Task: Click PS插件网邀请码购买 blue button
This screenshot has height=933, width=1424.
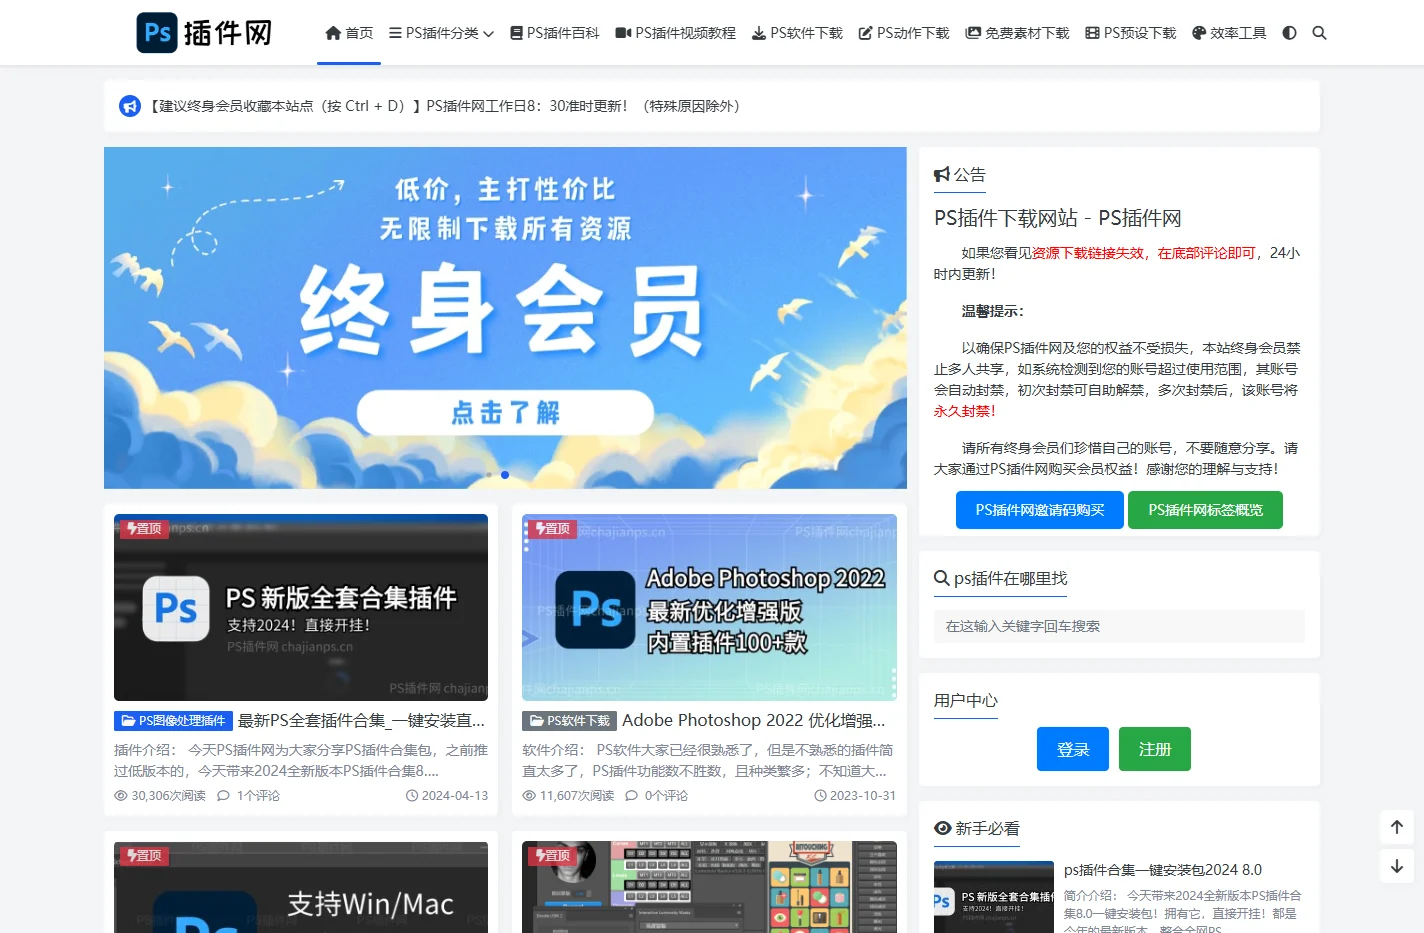Action: tap(1040, 510)
